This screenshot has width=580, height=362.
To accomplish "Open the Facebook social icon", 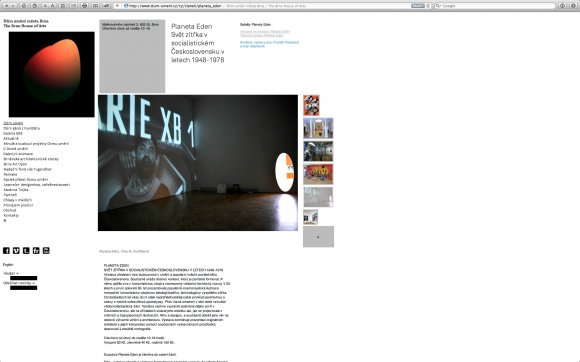I will point(6,251).
